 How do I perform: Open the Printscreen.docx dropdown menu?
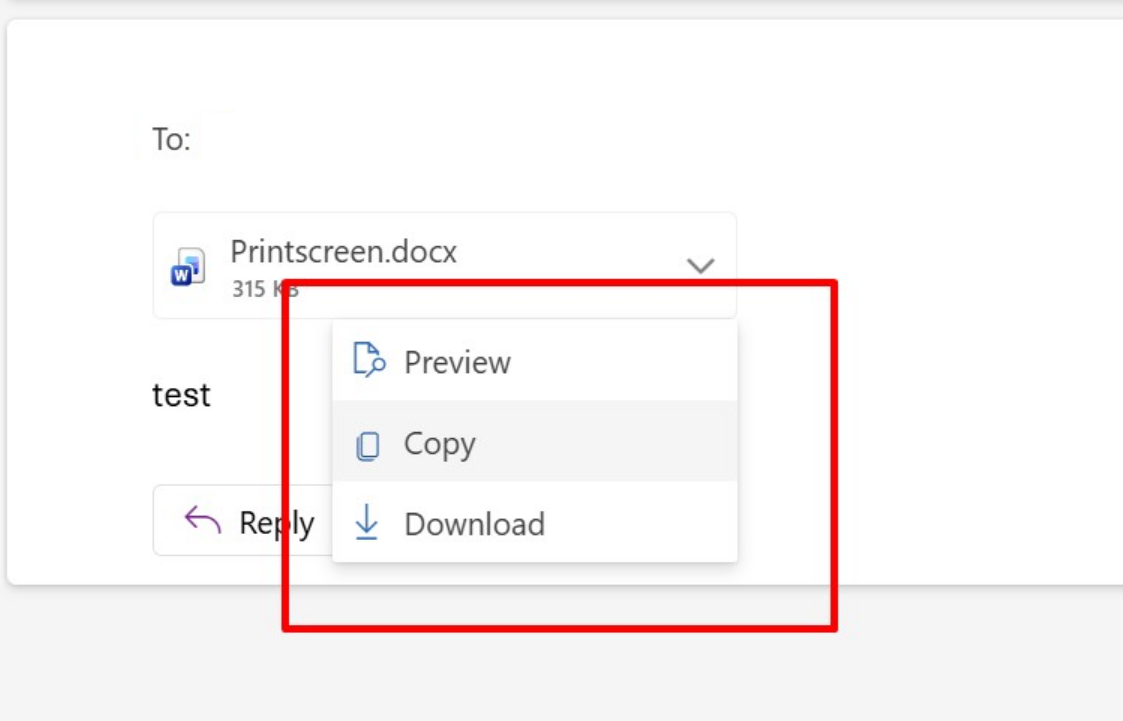pos(699,265)
